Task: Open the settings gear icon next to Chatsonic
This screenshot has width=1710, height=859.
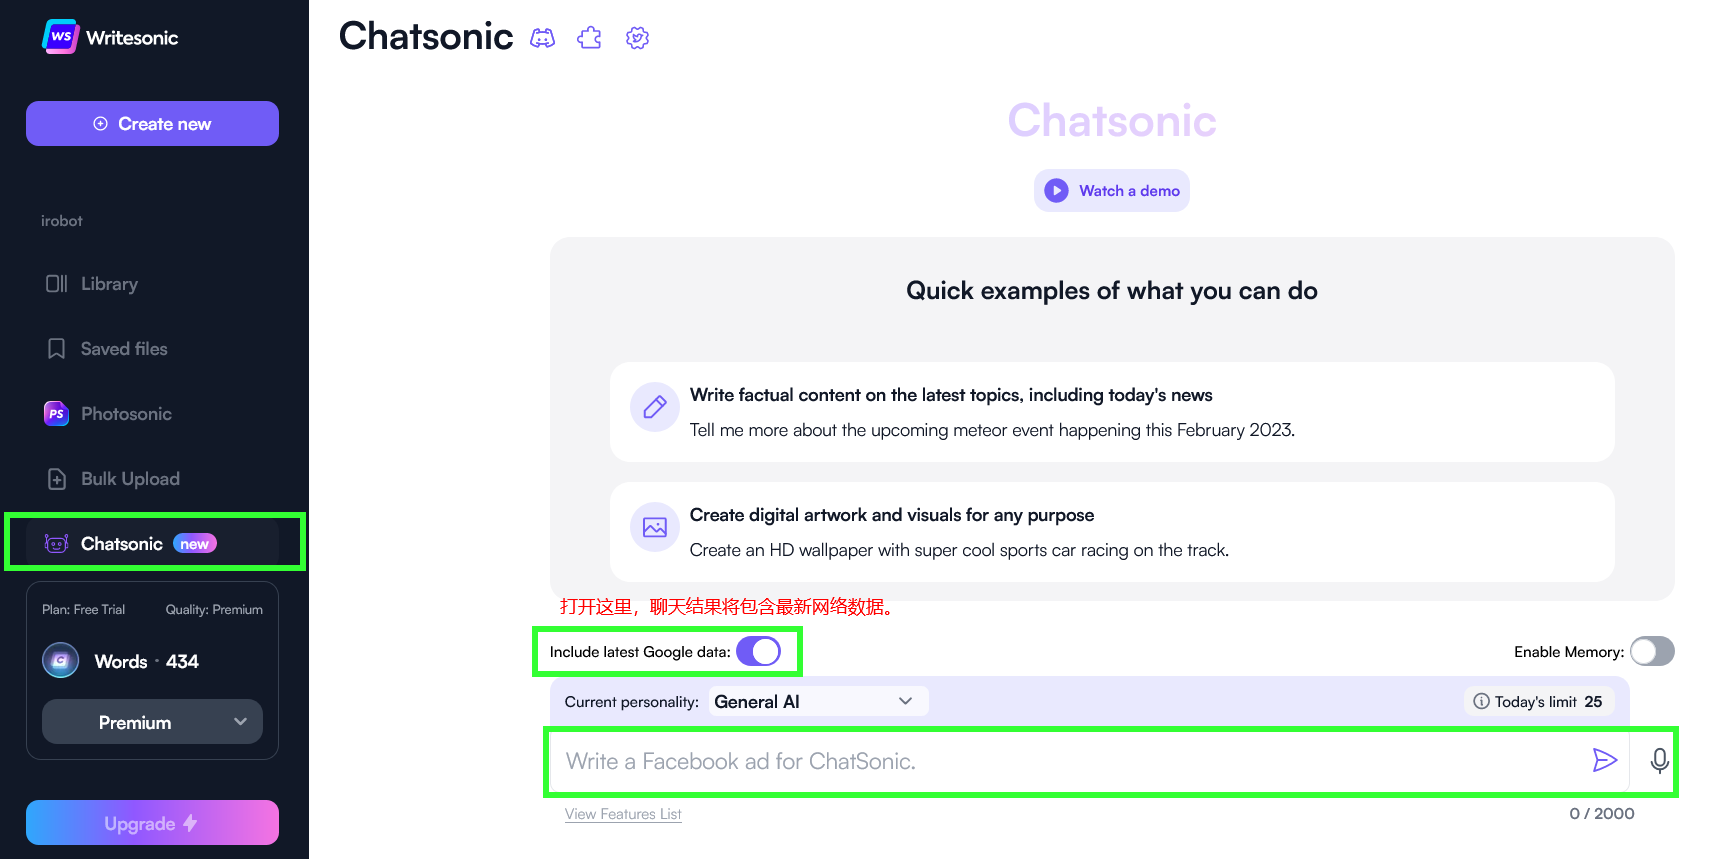Action: pos(638,38)
